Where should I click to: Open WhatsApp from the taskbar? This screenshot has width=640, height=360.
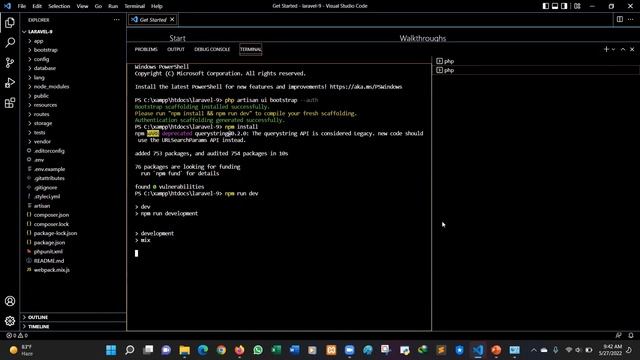click(x=258, y=350)
